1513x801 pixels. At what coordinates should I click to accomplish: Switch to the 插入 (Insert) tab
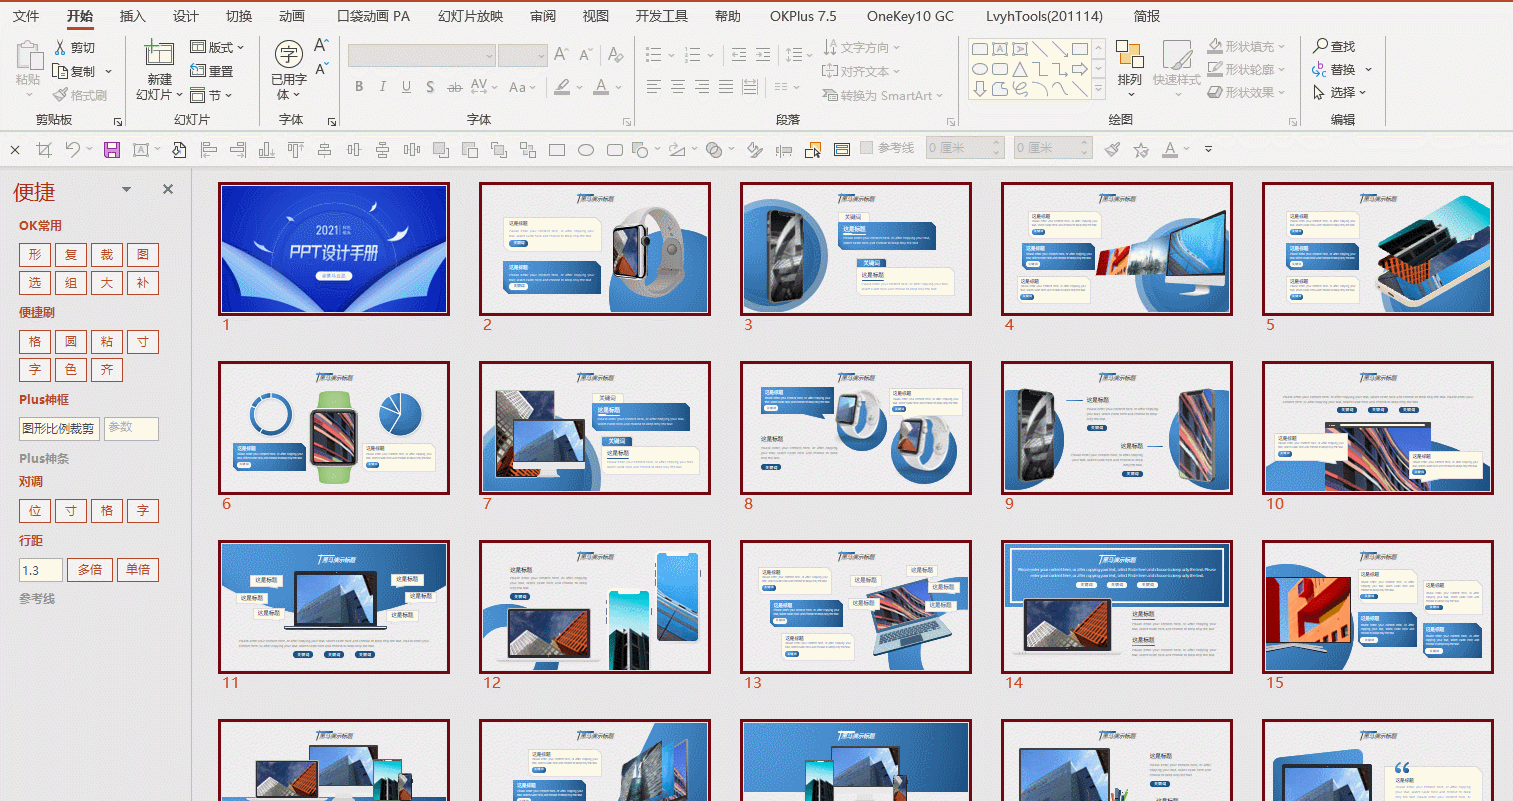[133, 16]
